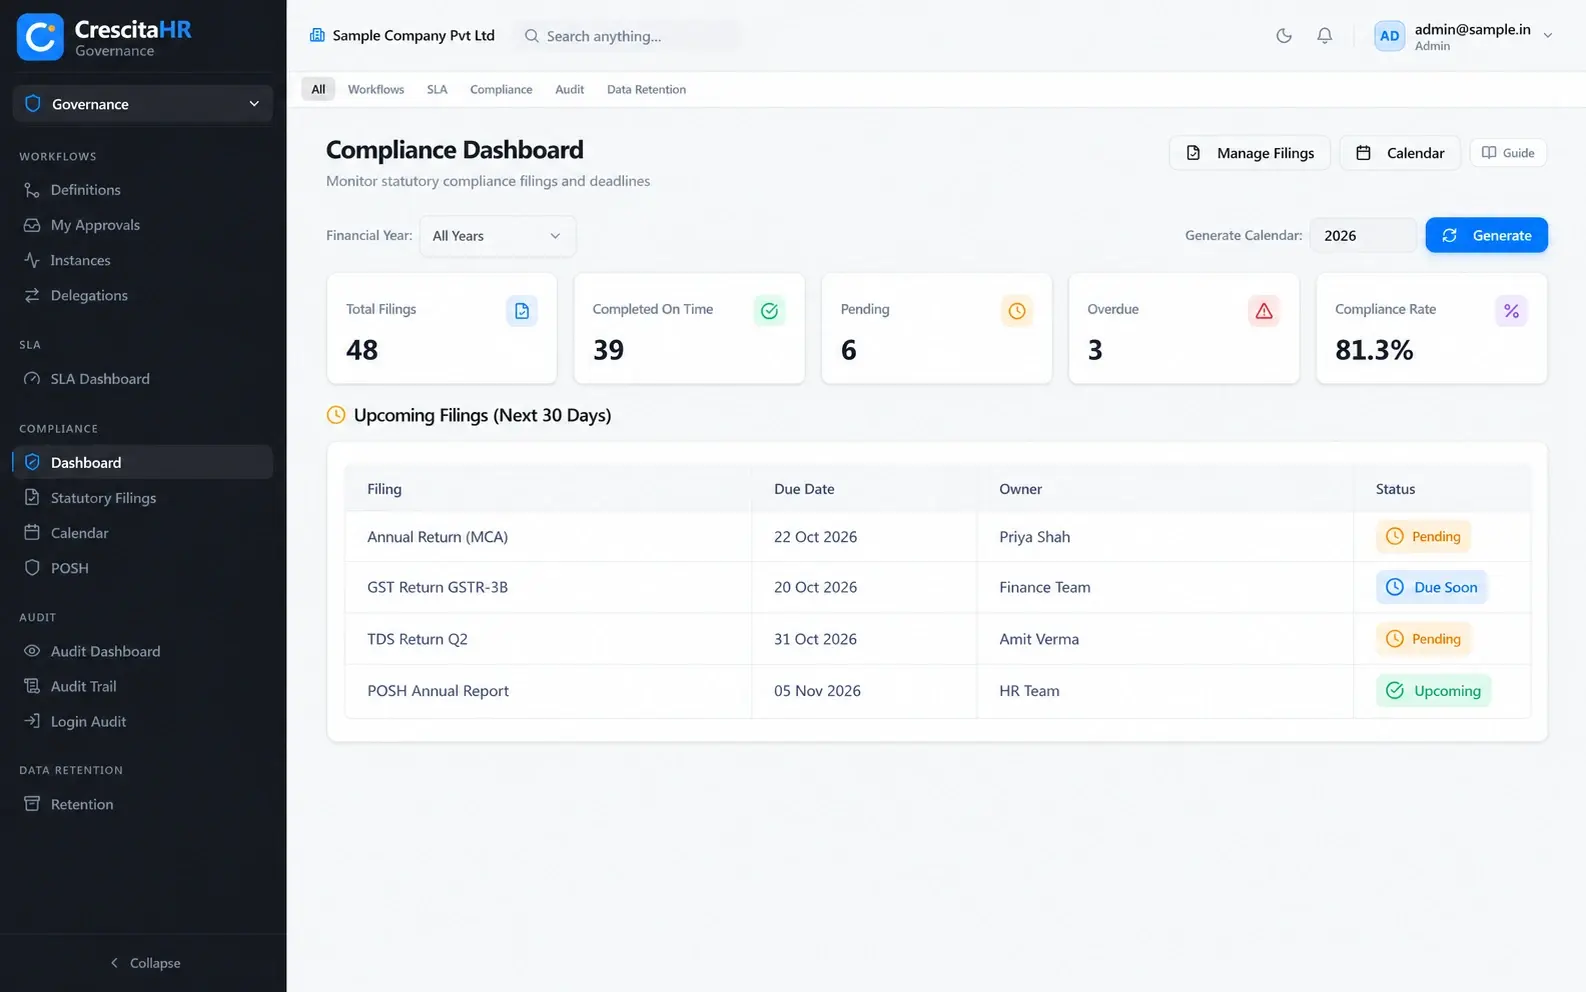This screenshot has height=992, width=1586.
Task: Click the Instances activity icon
Action: point(32,260)
